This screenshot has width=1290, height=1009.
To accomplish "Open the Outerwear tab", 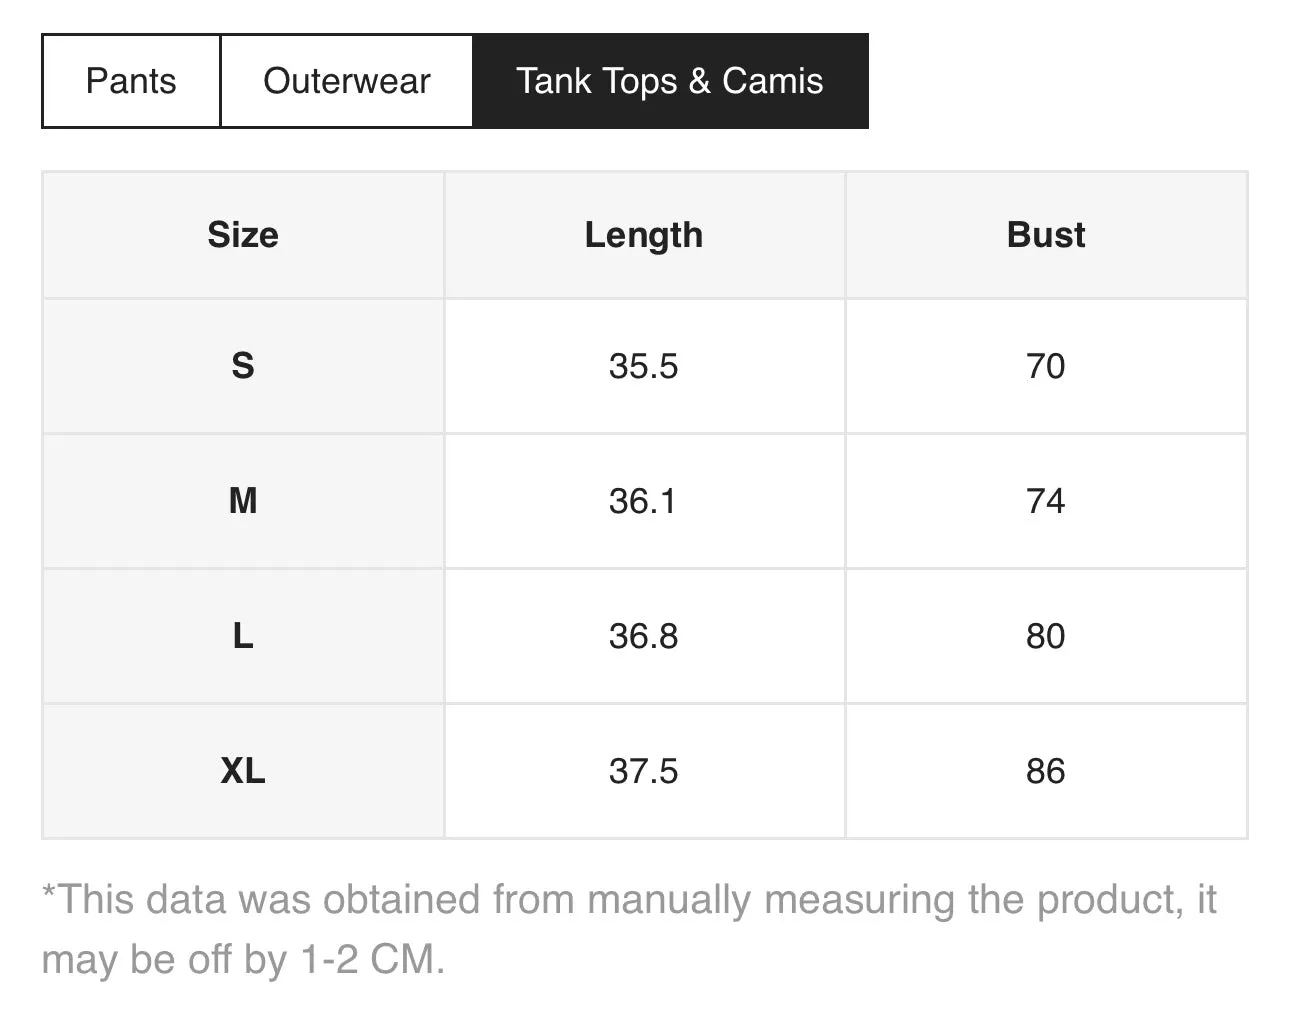I will coord(346,81).
